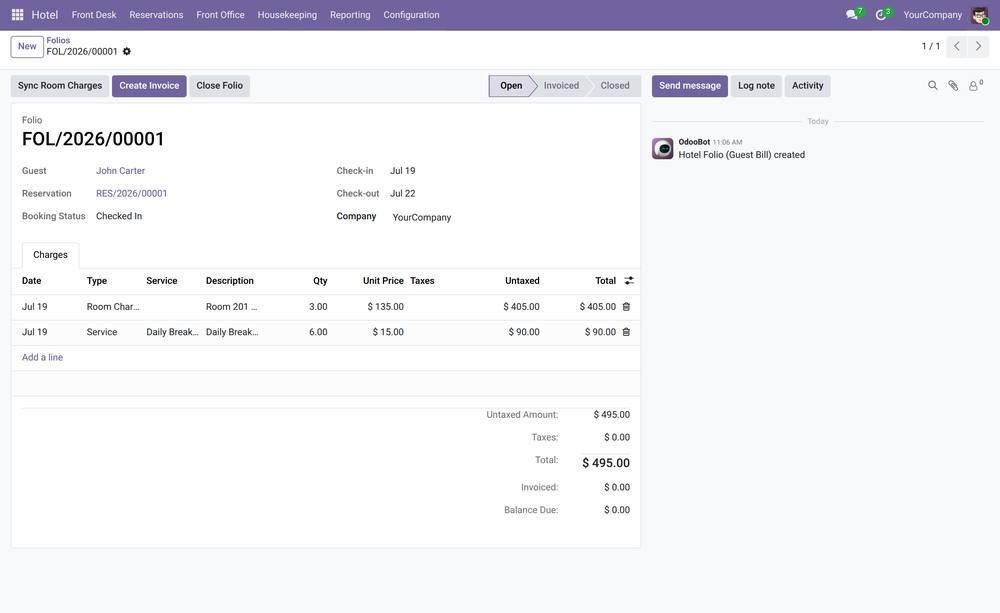Open the Reservations menu

pos(156,15)
